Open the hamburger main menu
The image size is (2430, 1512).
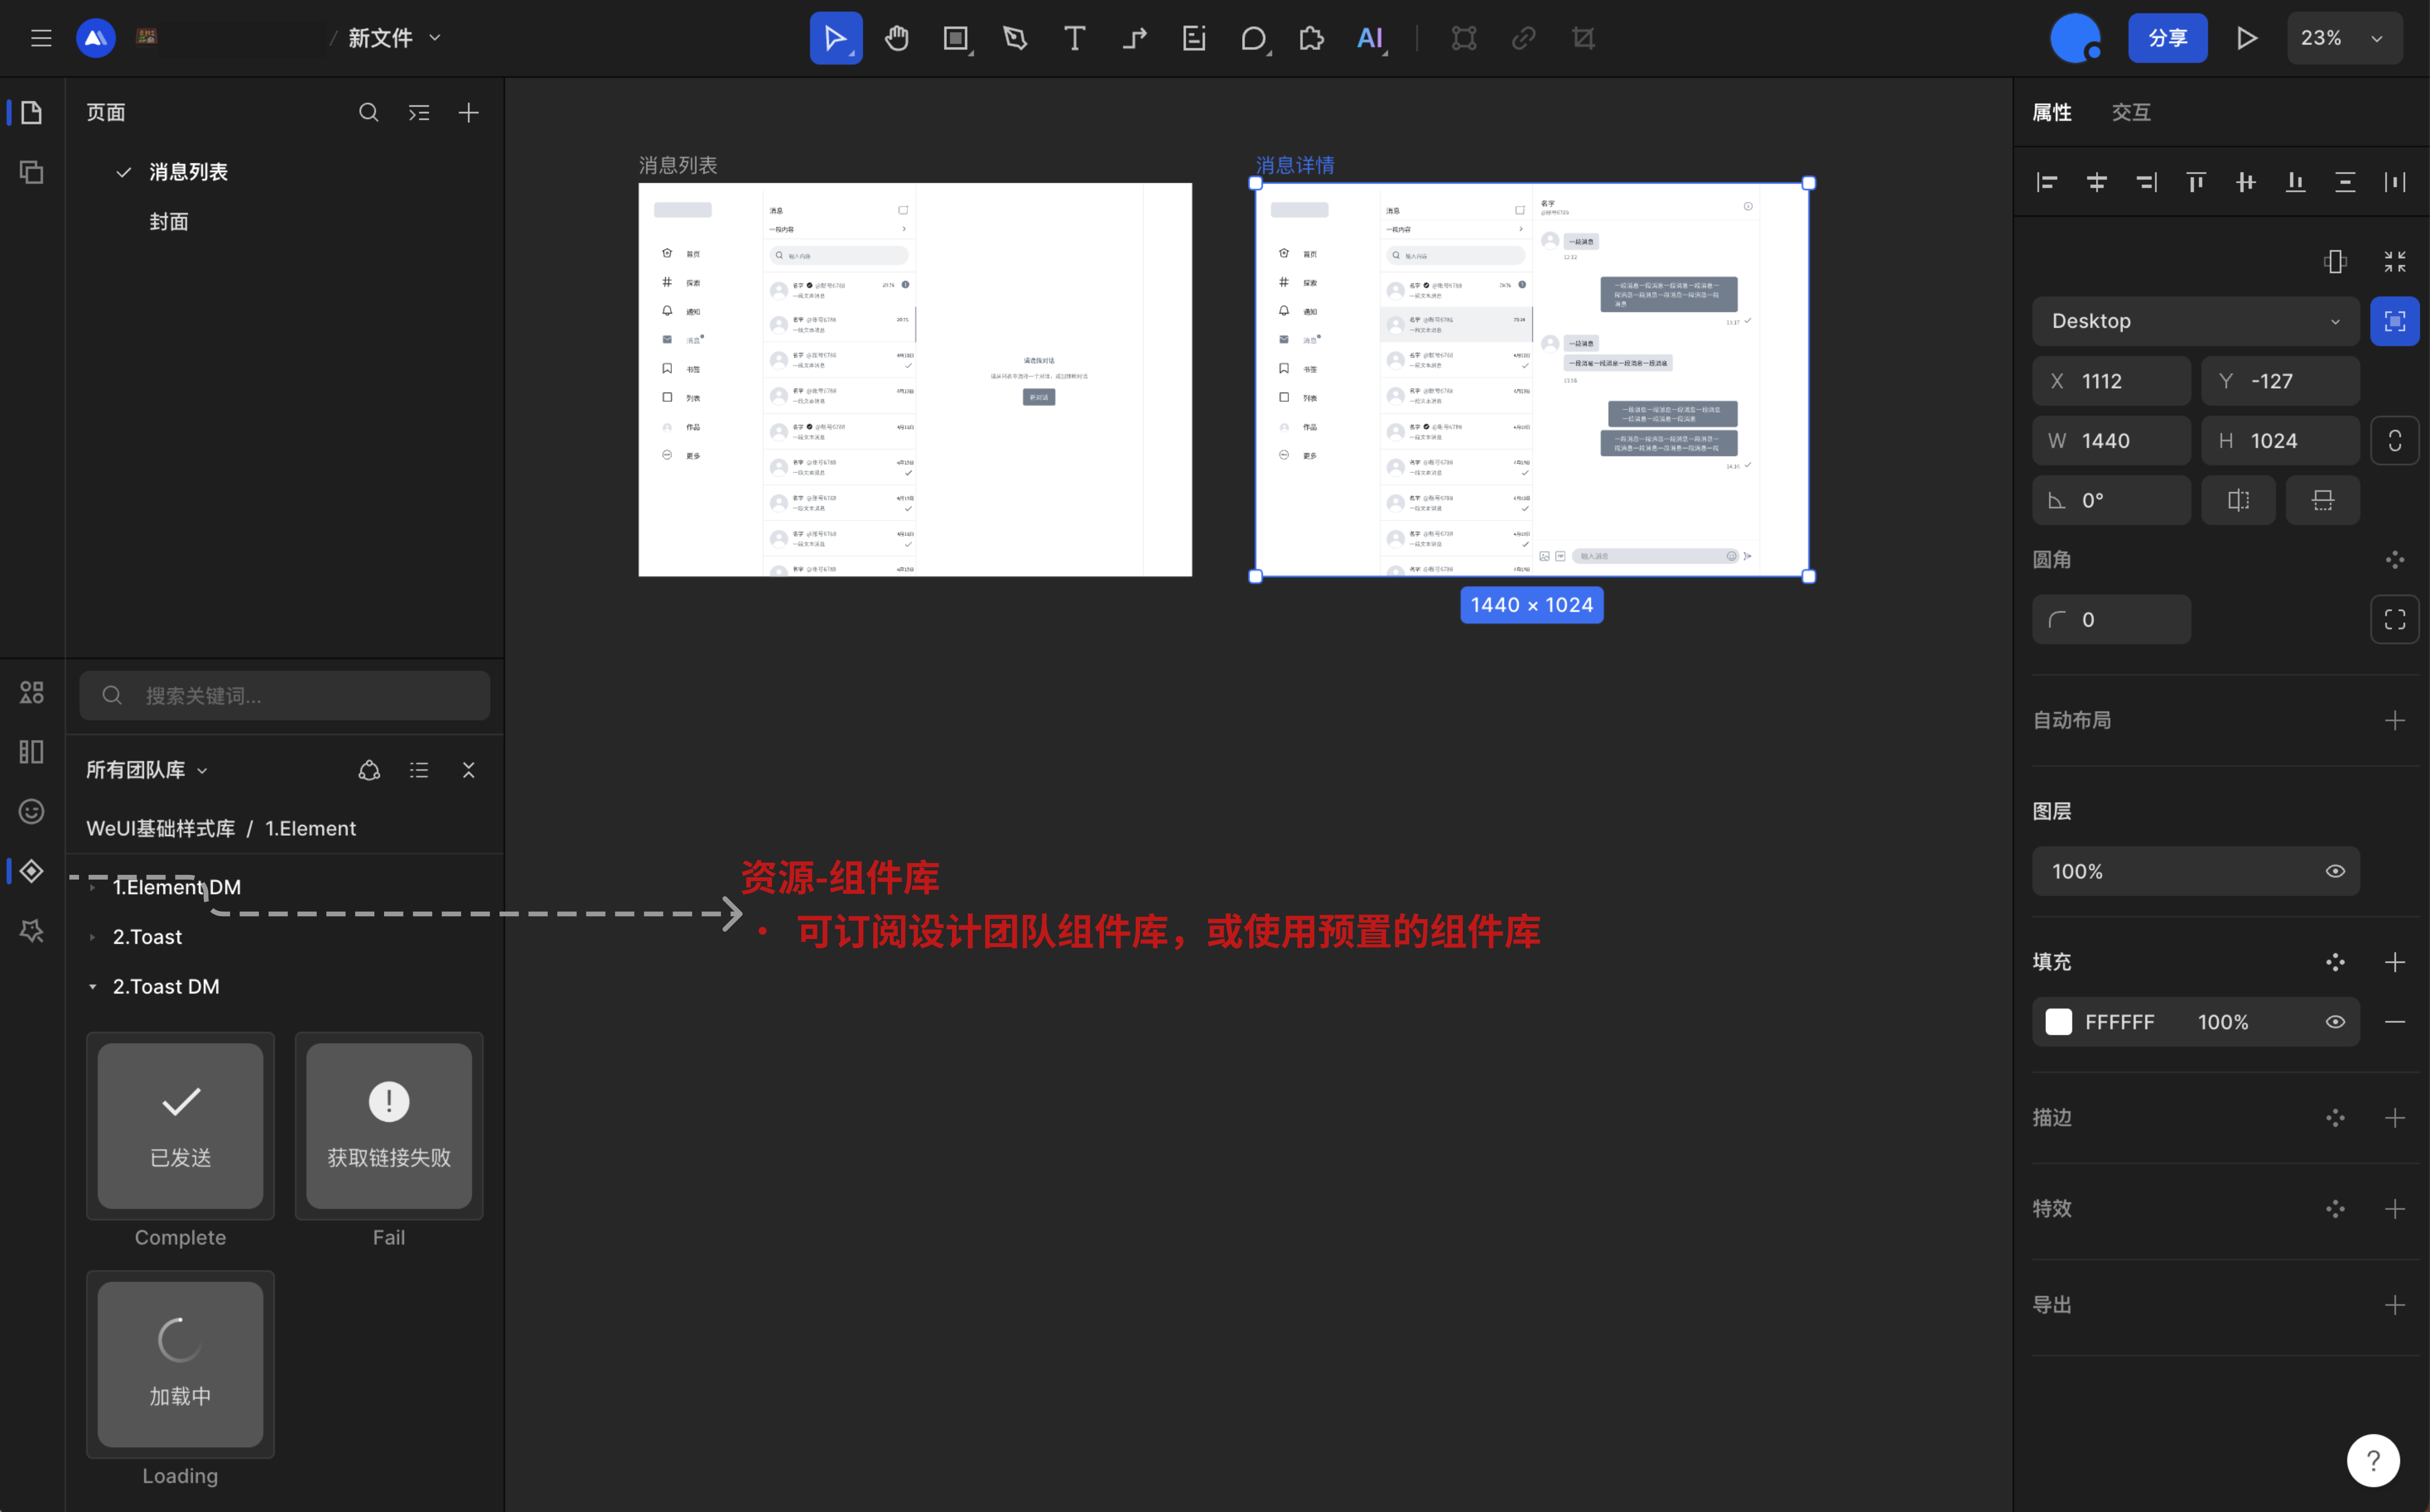[x=41, y=38]
